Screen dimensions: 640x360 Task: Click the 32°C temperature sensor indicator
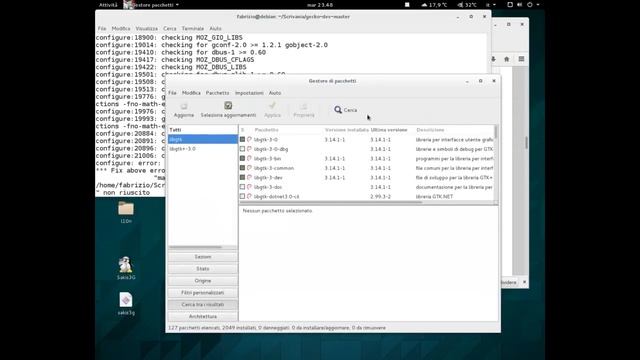(x=467, y=5)
